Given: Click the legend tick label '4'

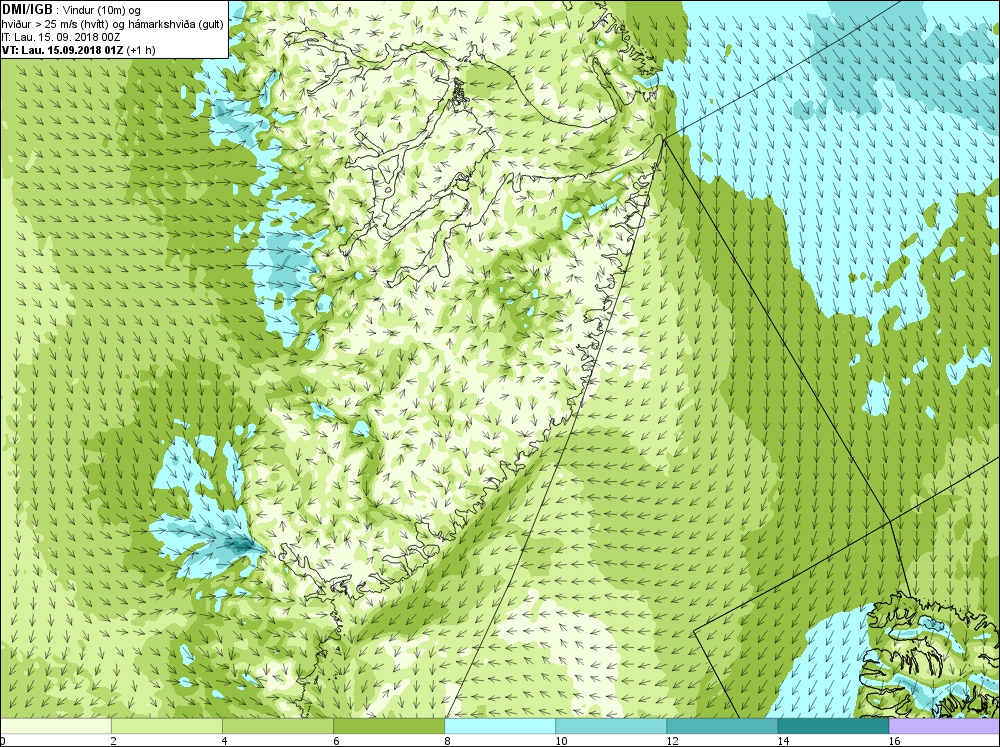Looking at the screenshot, I should coord(225,741).
